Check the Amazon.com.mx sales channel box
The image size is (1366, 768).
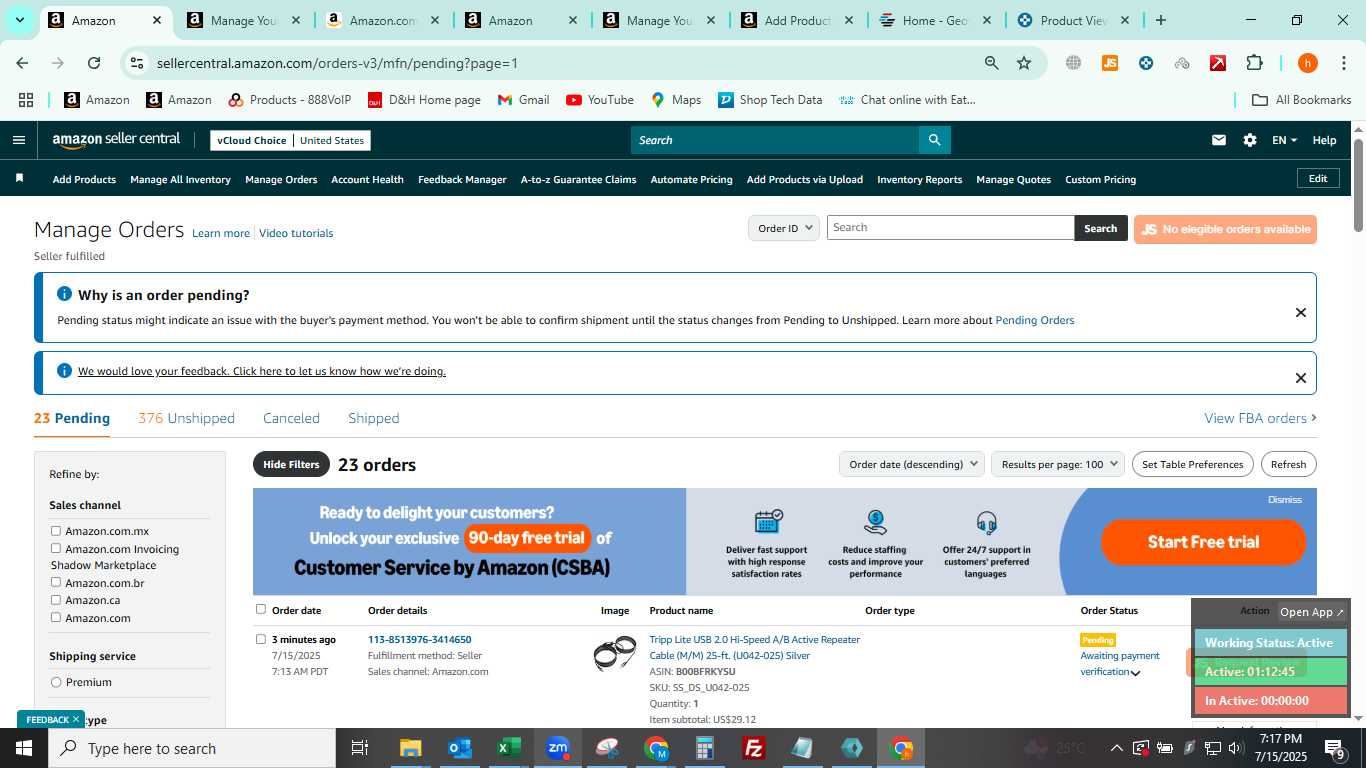click(x=56, y=531)
